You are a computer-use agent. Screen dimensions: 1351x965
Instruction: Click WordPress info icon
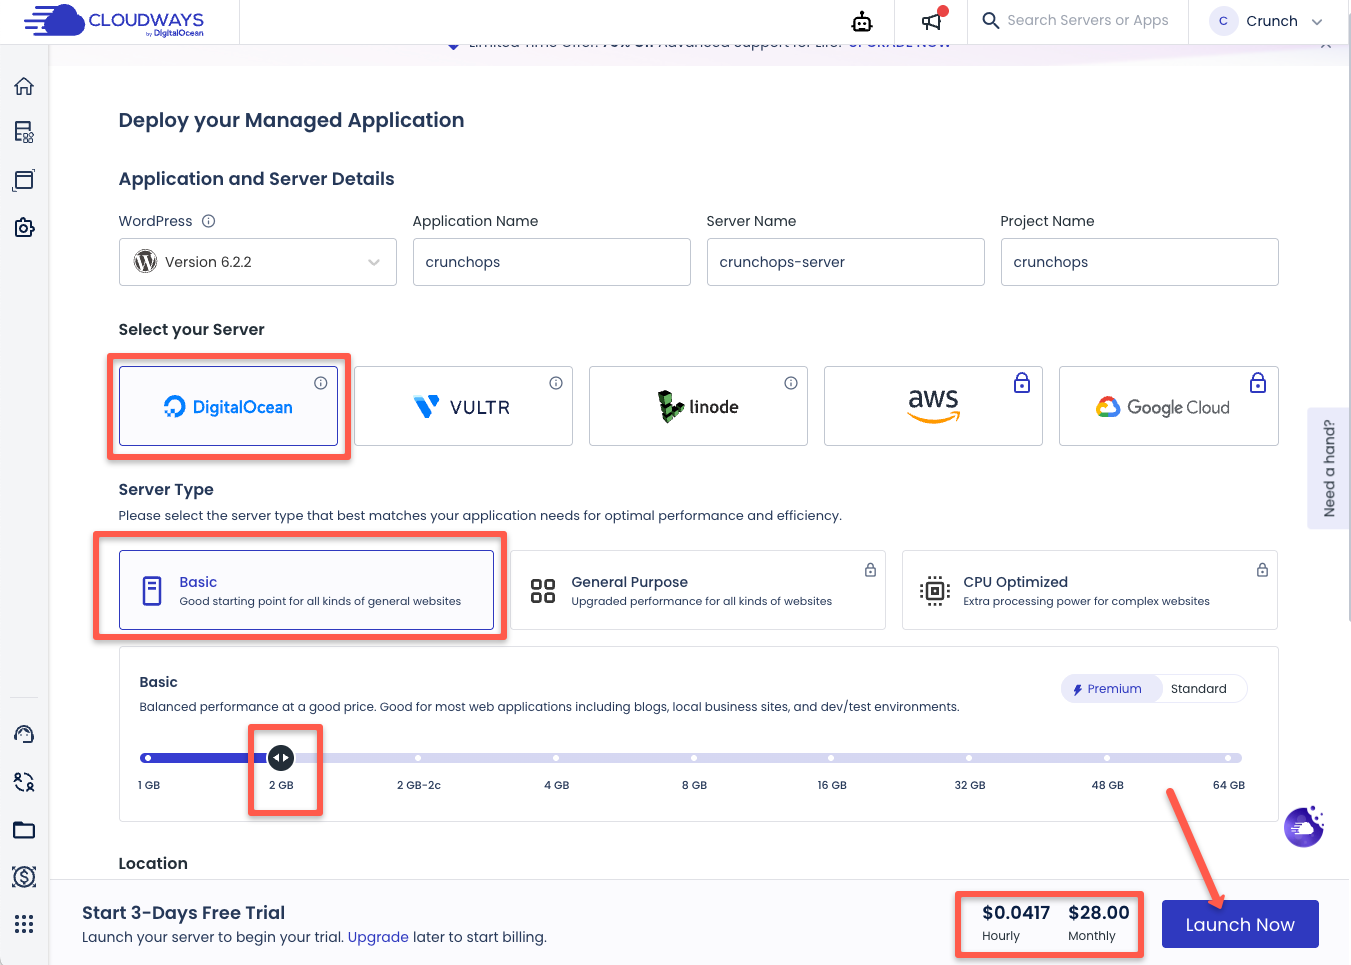208,221
